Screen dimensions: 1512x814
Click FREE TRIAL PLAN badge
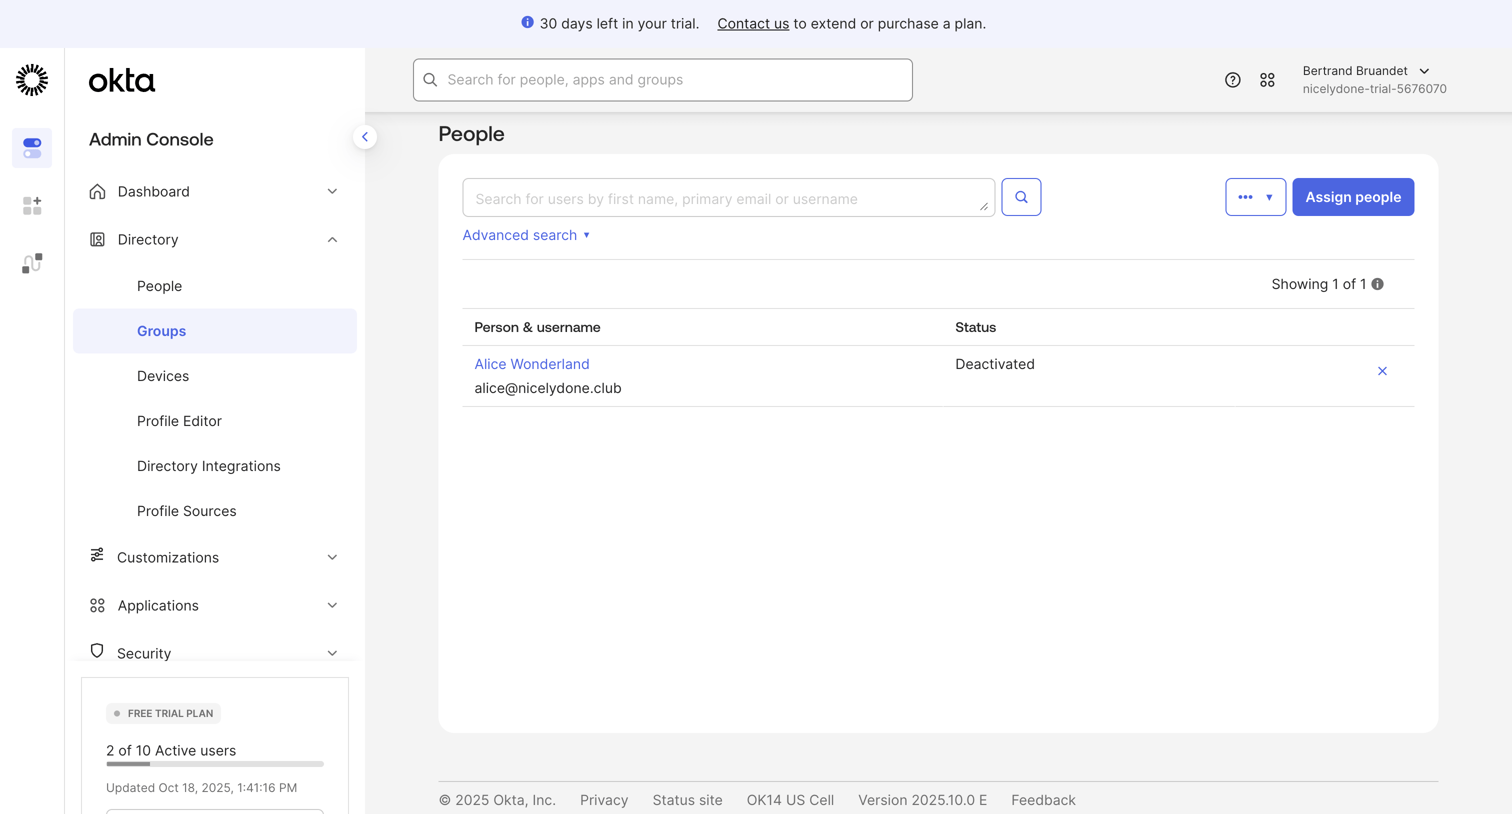click(163, 713)
